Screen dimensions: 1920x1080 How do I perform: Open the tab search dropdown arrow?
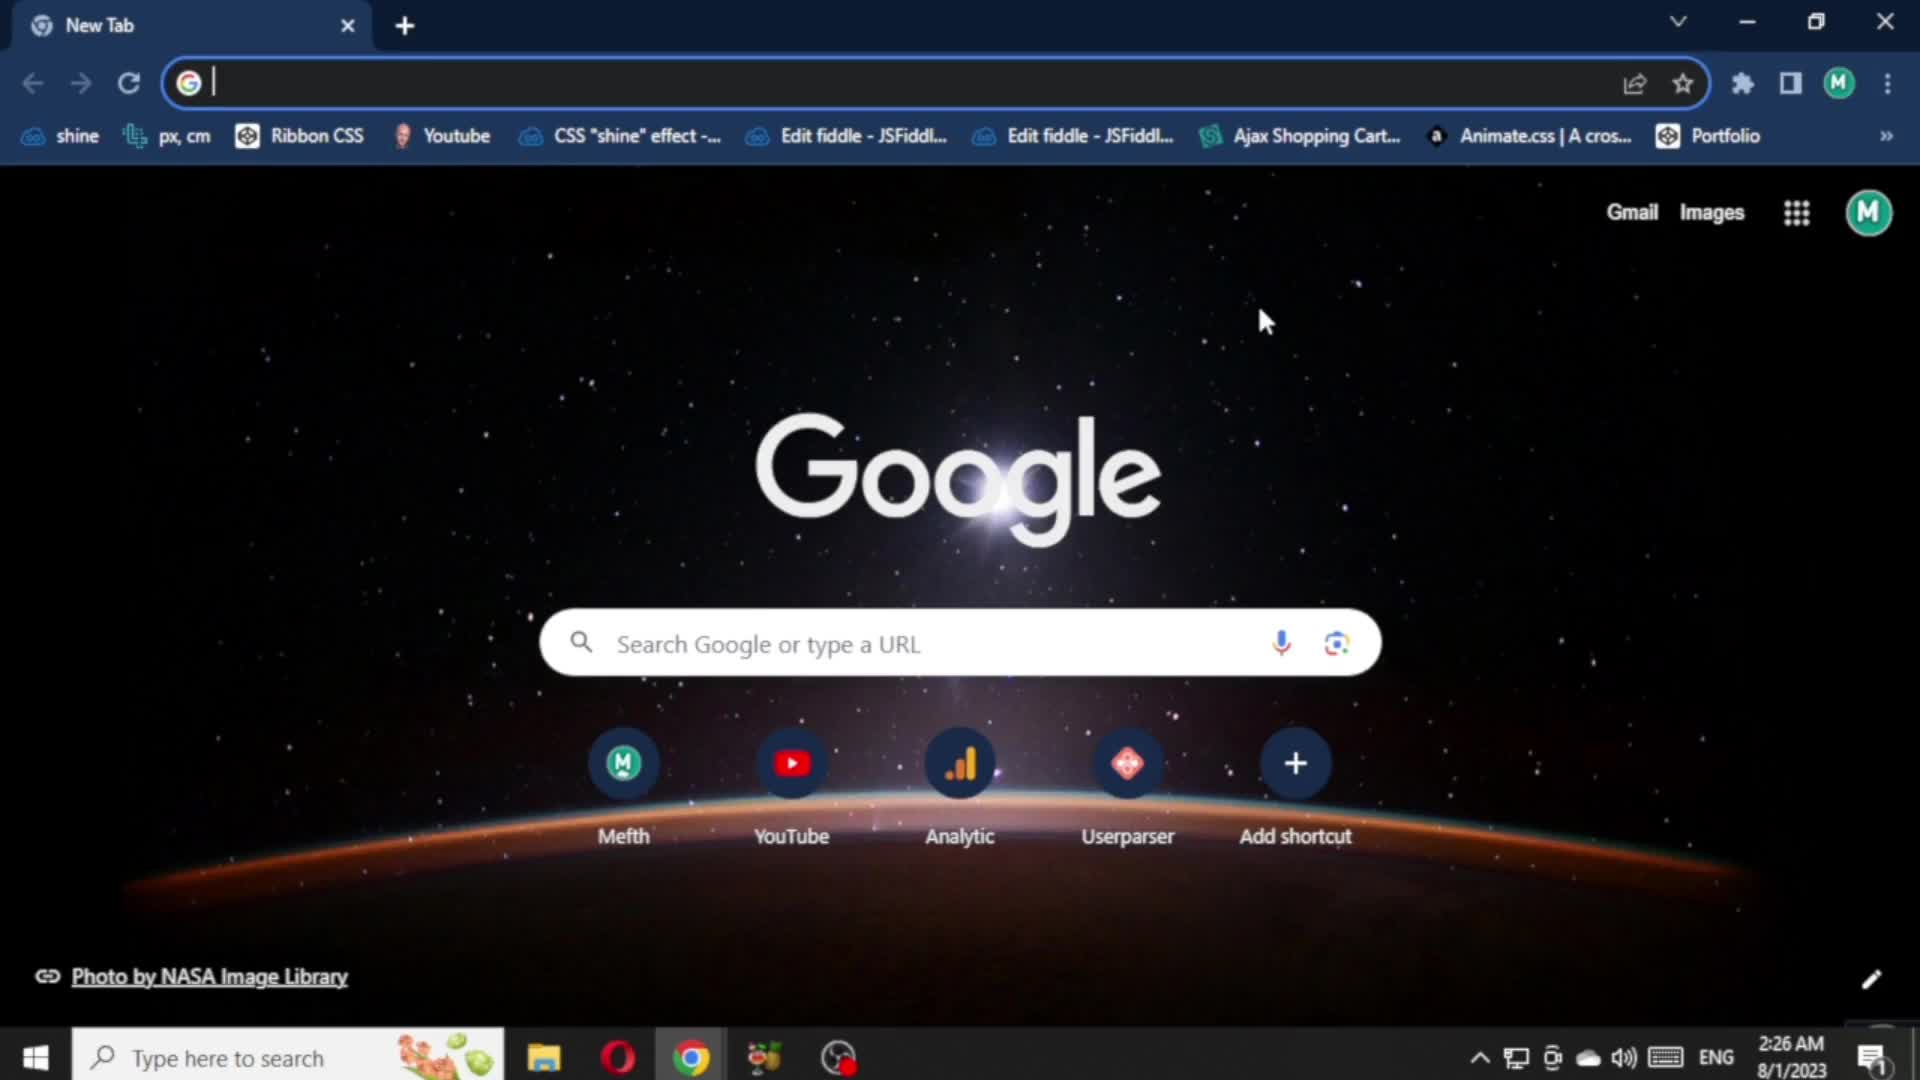point(1678,22)
